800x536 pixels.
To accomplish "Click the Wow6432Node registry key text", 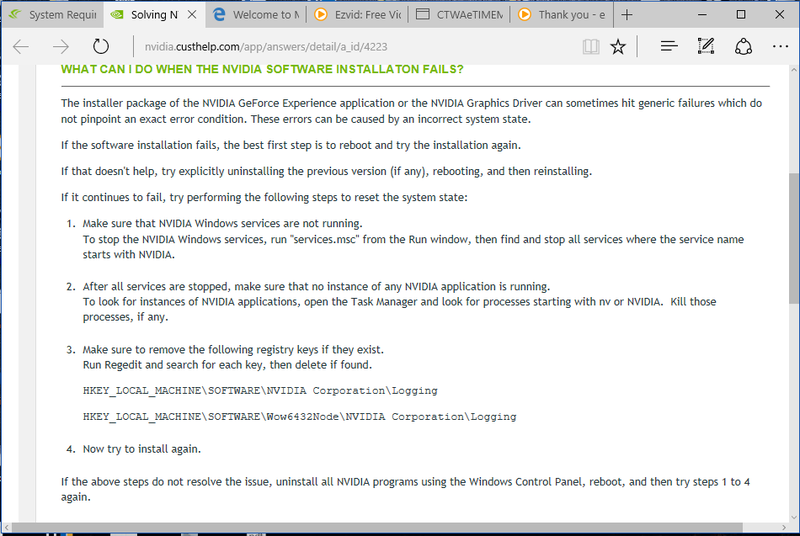I will pyautogui.click(x=299, y=417).
